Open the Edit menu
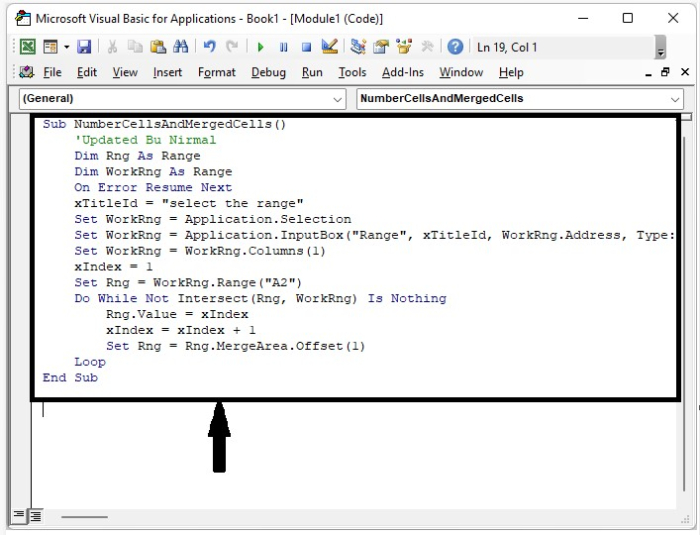Image resolution: width=700 pixels, height=535 pixels. tap(87, 72)
